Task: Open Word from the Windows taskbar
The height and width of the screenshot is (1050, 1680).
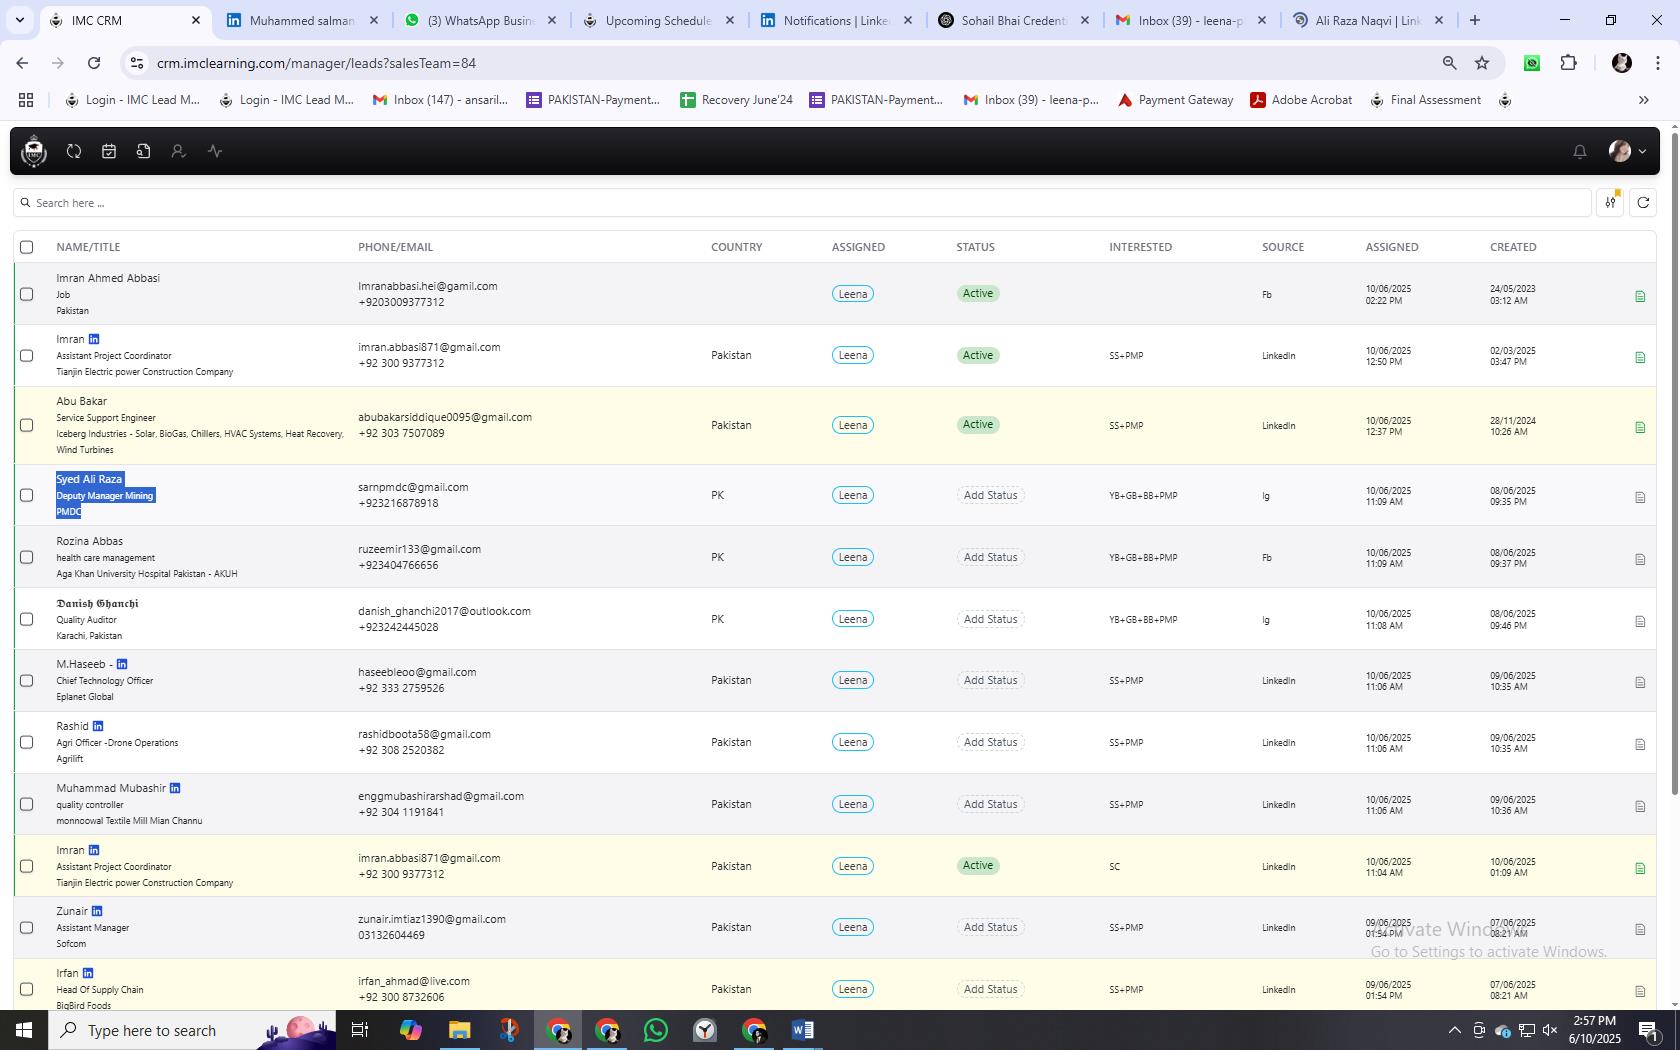Action: pyautogui.click(x=802, y=1030)
